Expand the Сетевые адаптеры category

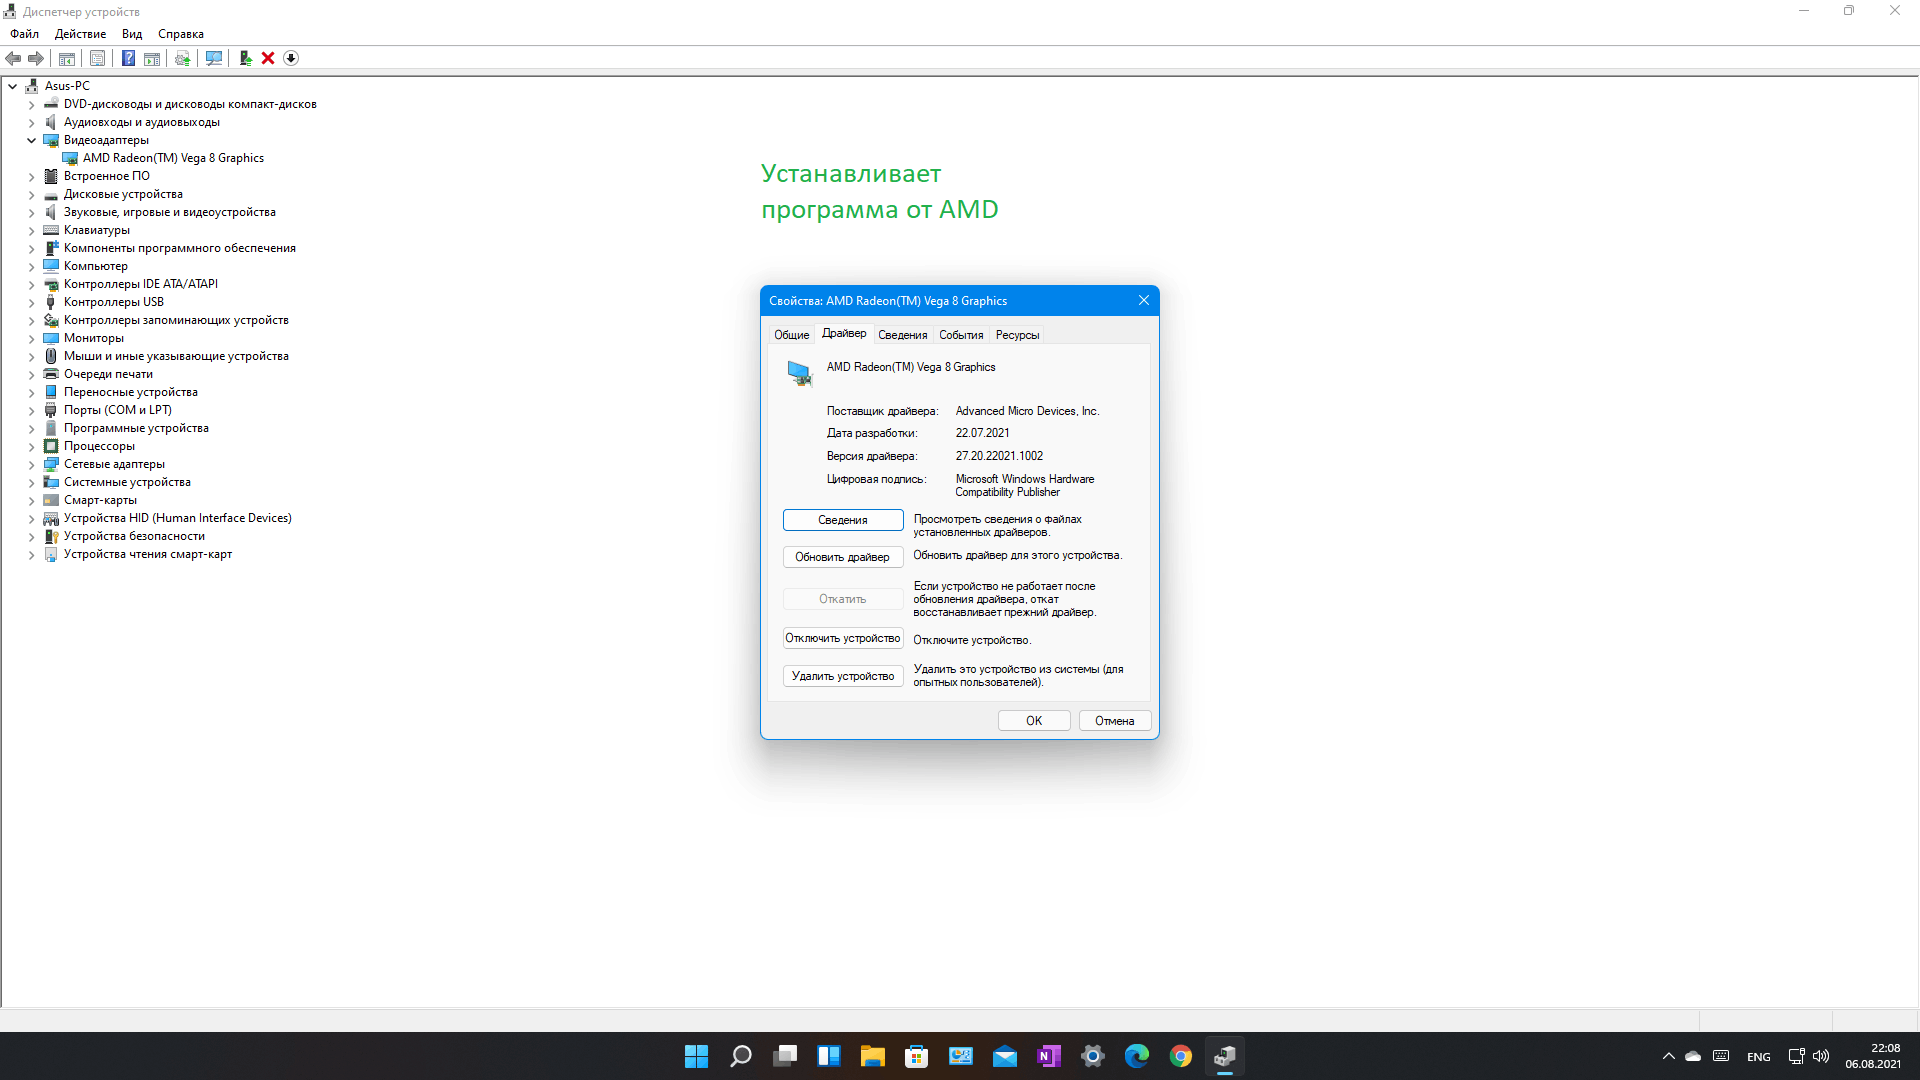tap(31, 464)
